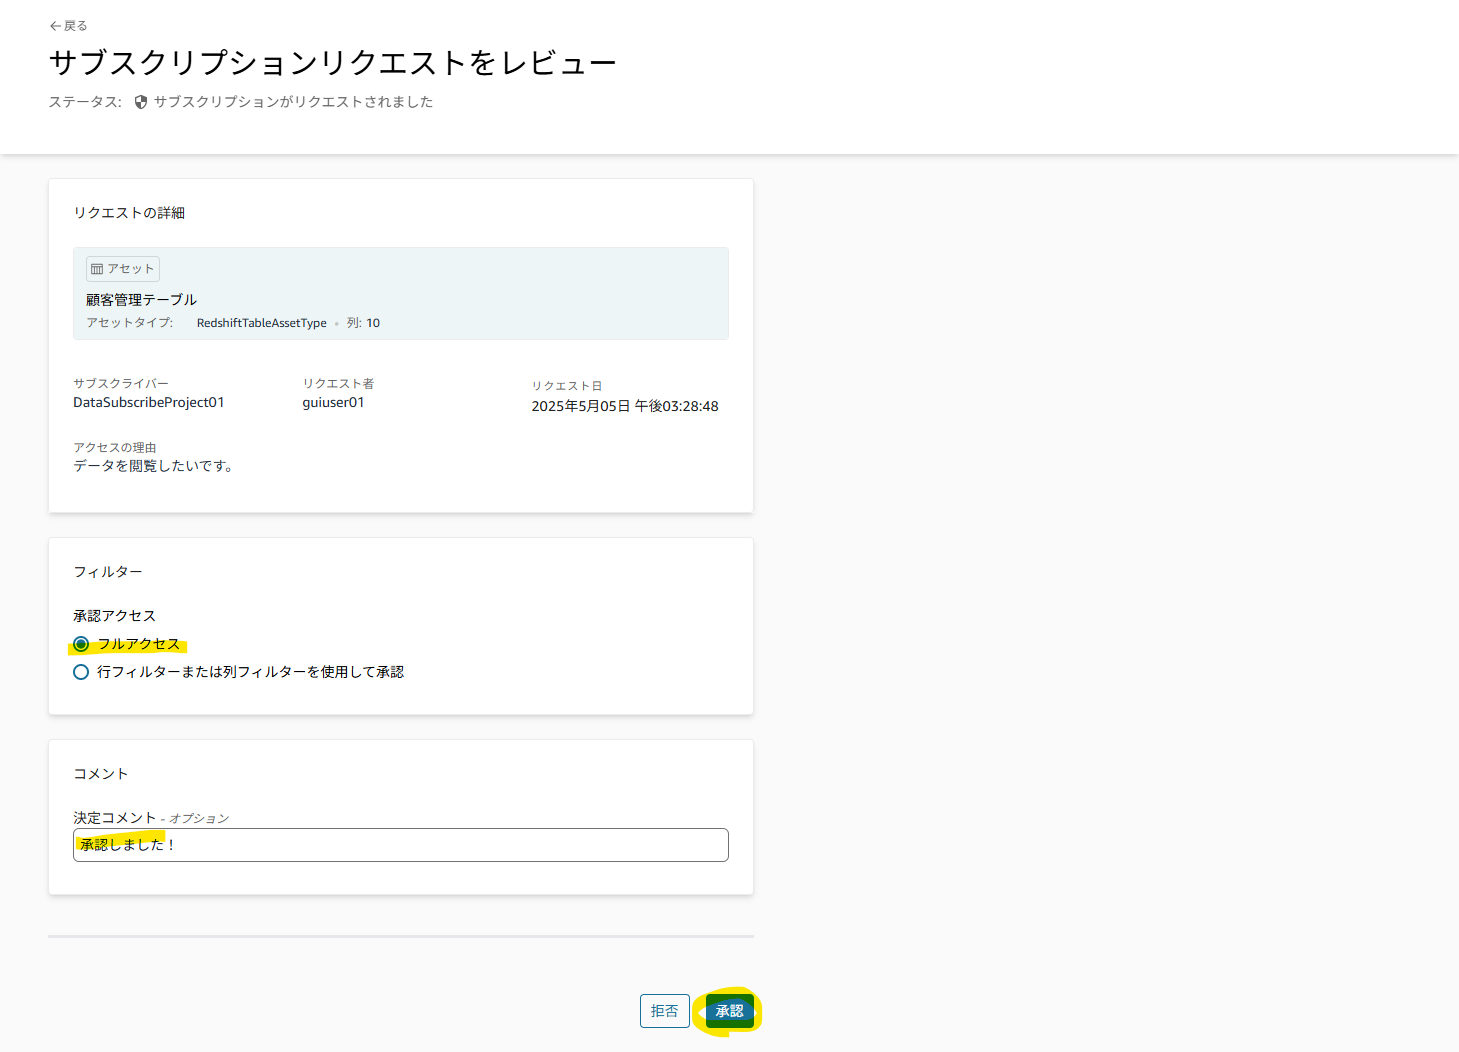The height and width of the screenshot is (1052, 1459).
Task: Click the 承認アクセス label
Action: [115, 616]
